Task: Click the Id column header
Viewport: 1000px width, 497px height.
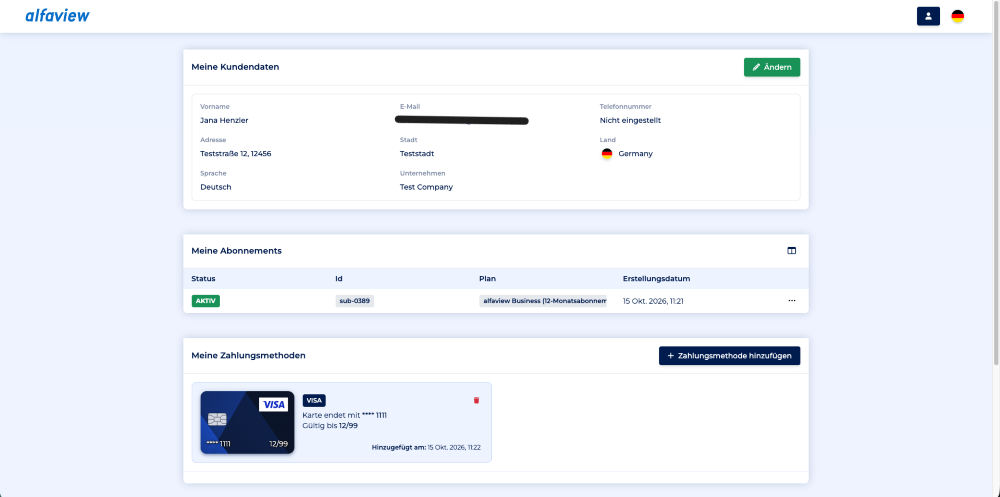Action: (x=339, y=279)
